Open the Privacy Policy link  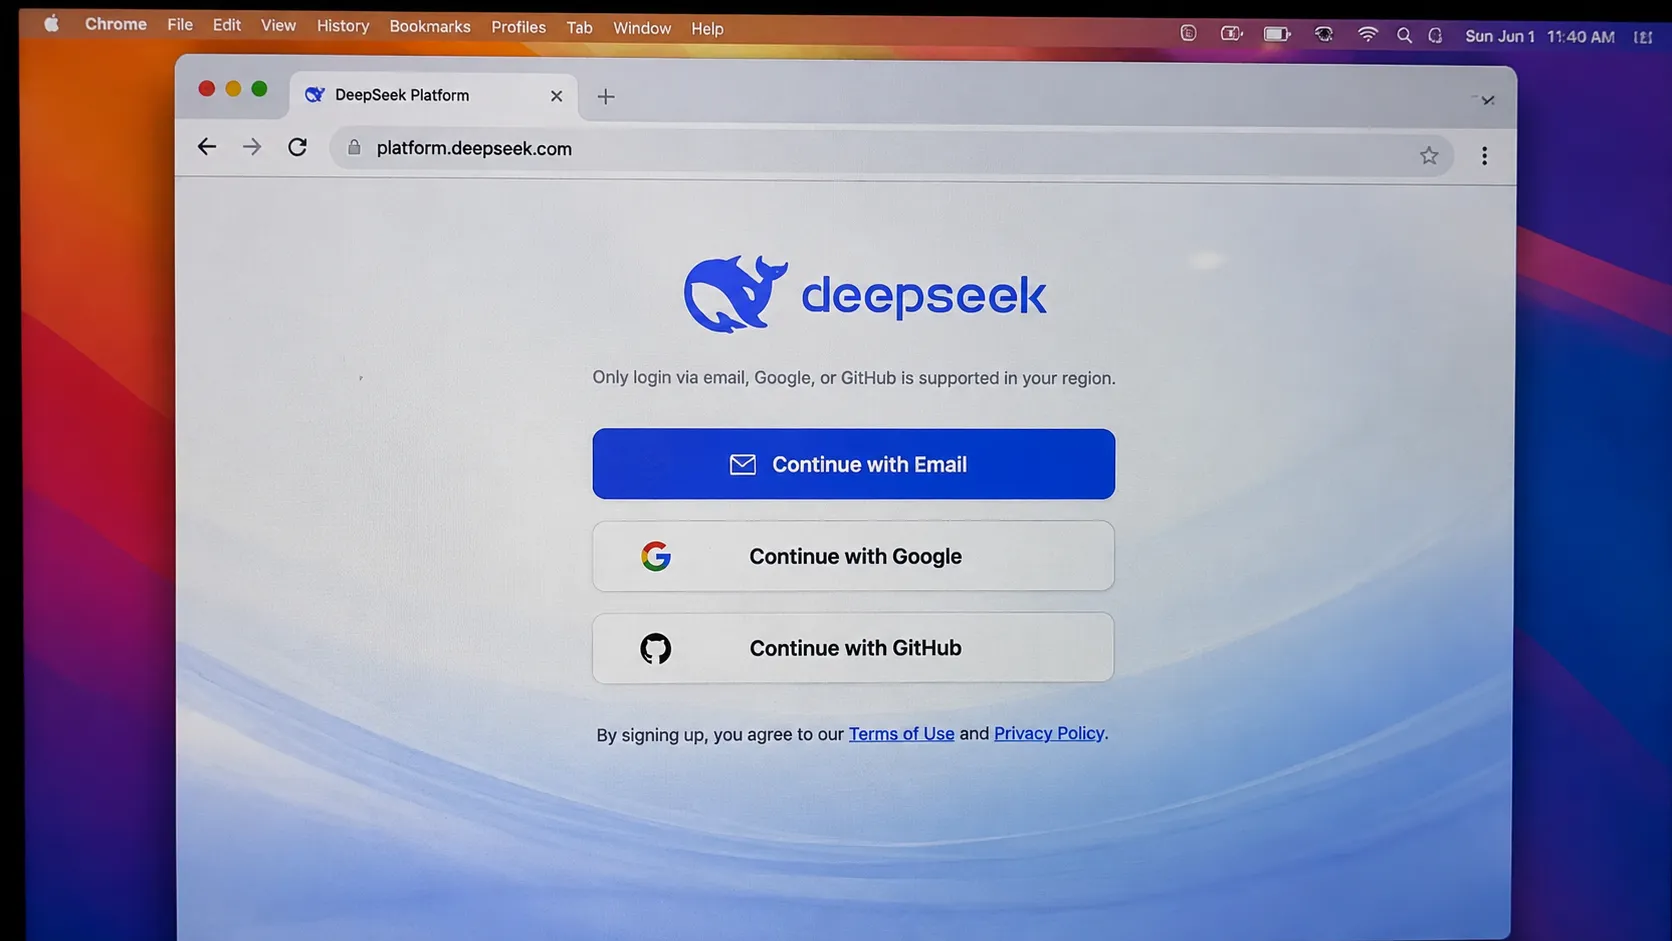coord(1049,733)
